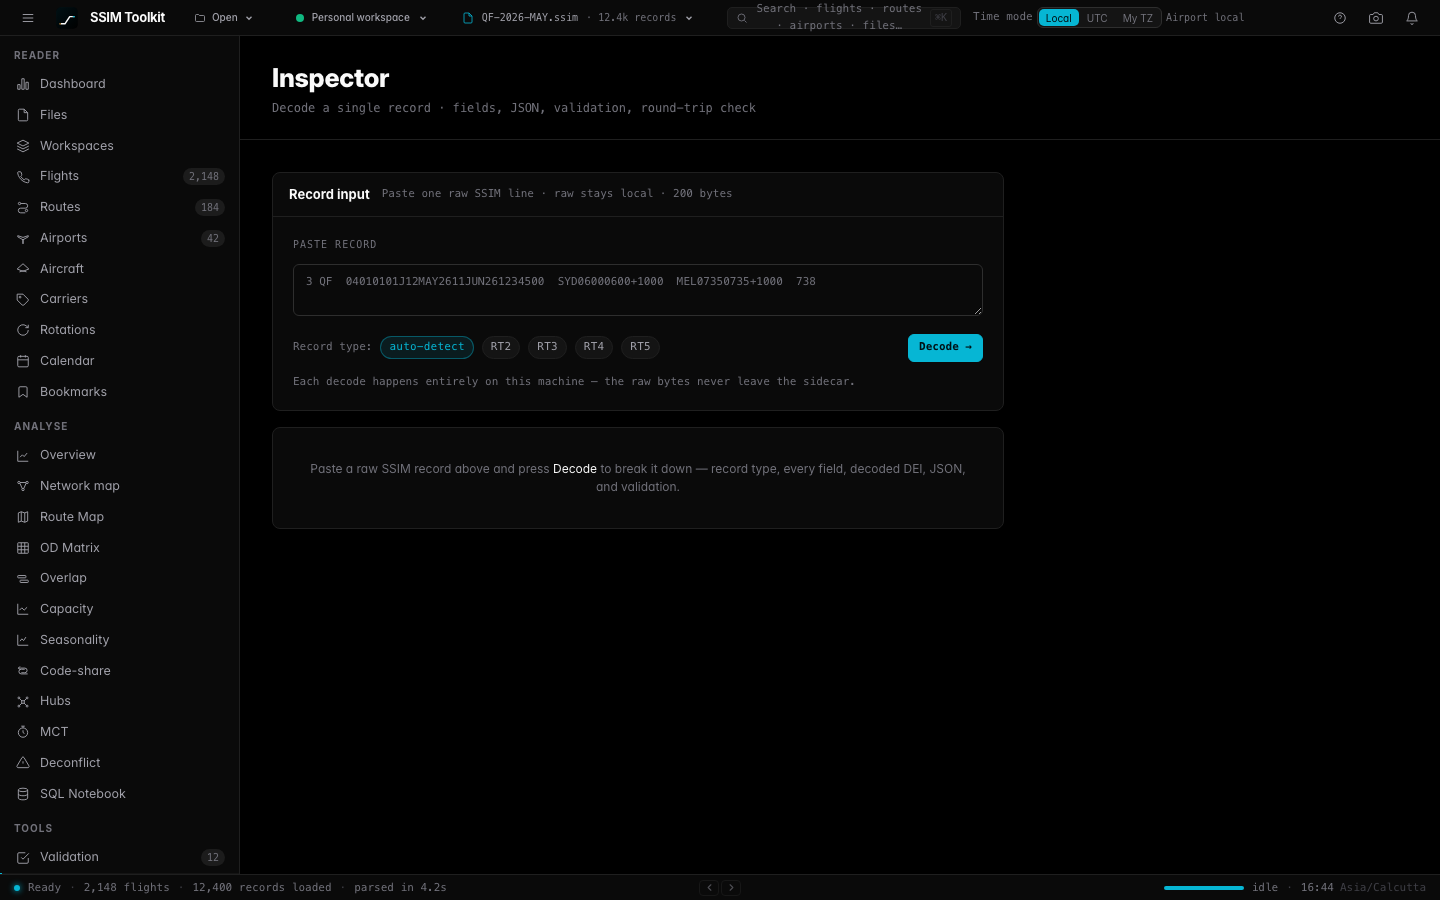1440x900 pixels.
Task: Go to next via status bar chevron
Action: pyautogui.click(x=731, y=887)
